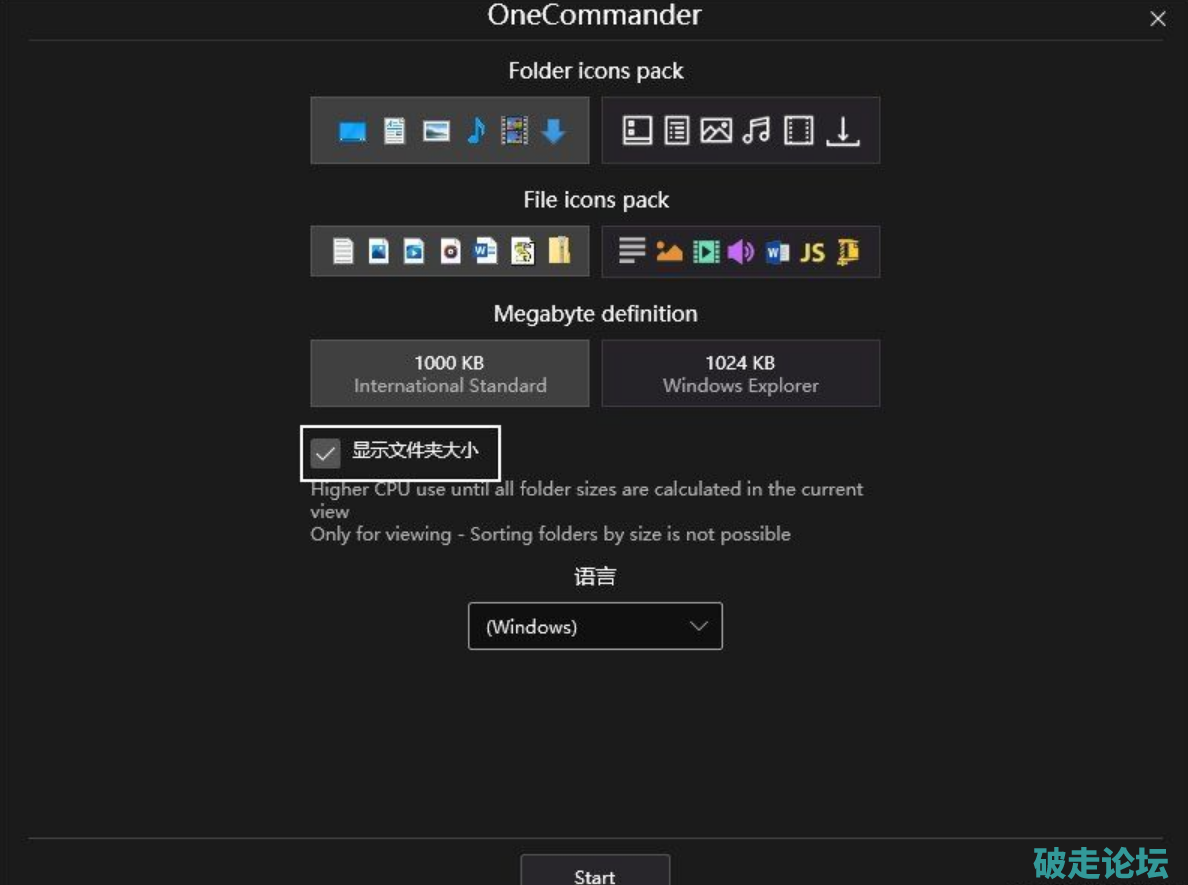
Task: Click the blue download arrow folder icon
Action: (x=554, y=131)
